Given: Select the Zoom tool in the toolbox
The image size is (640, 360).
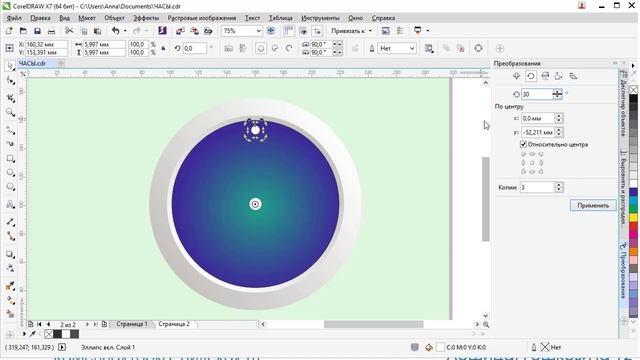Looking at the screenshot, I should (10, 112).
